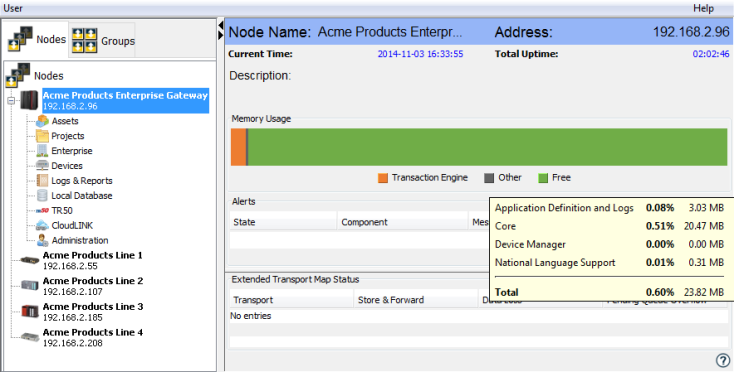734x372 pixels.
Task: Click the Enterprise building icon
Action: pyautogui.click(x=42, y=151)
